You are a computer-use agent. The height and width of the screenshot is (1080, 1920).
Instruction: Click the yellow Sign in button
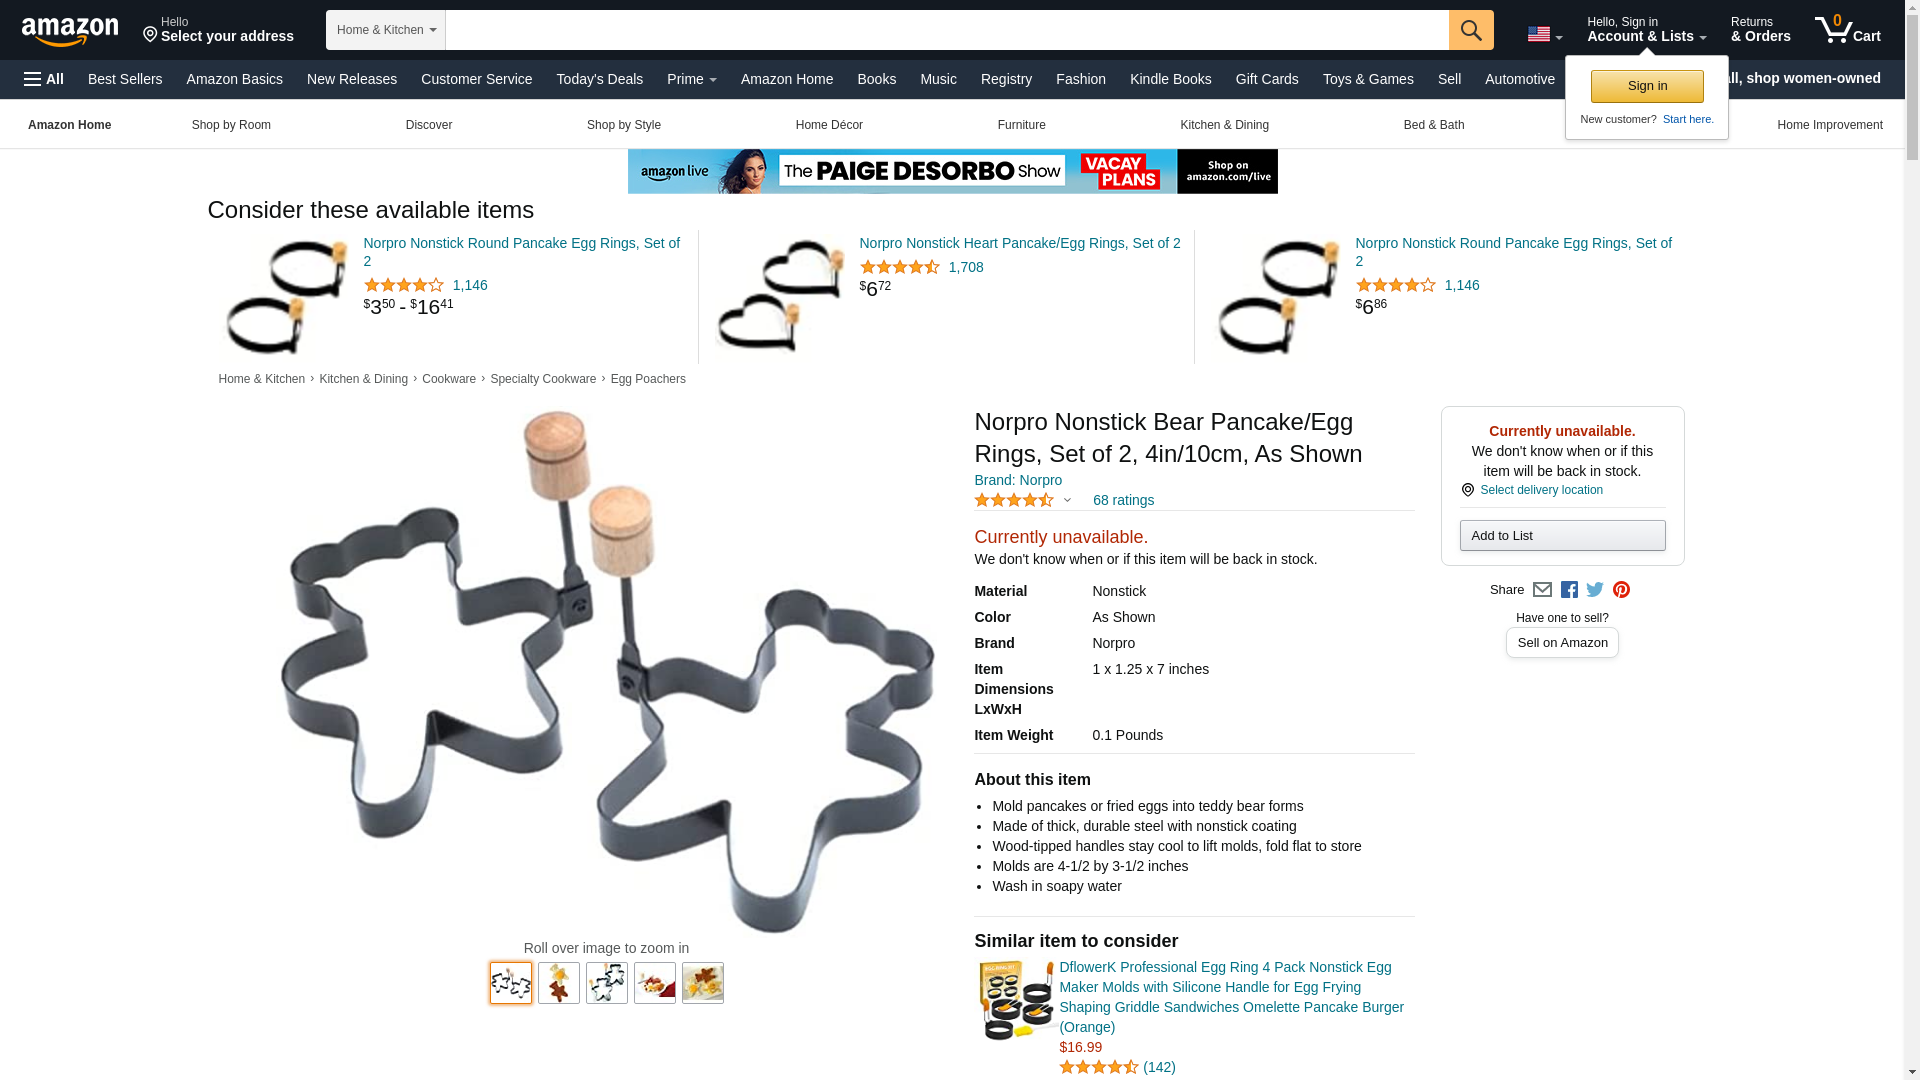1647,86
